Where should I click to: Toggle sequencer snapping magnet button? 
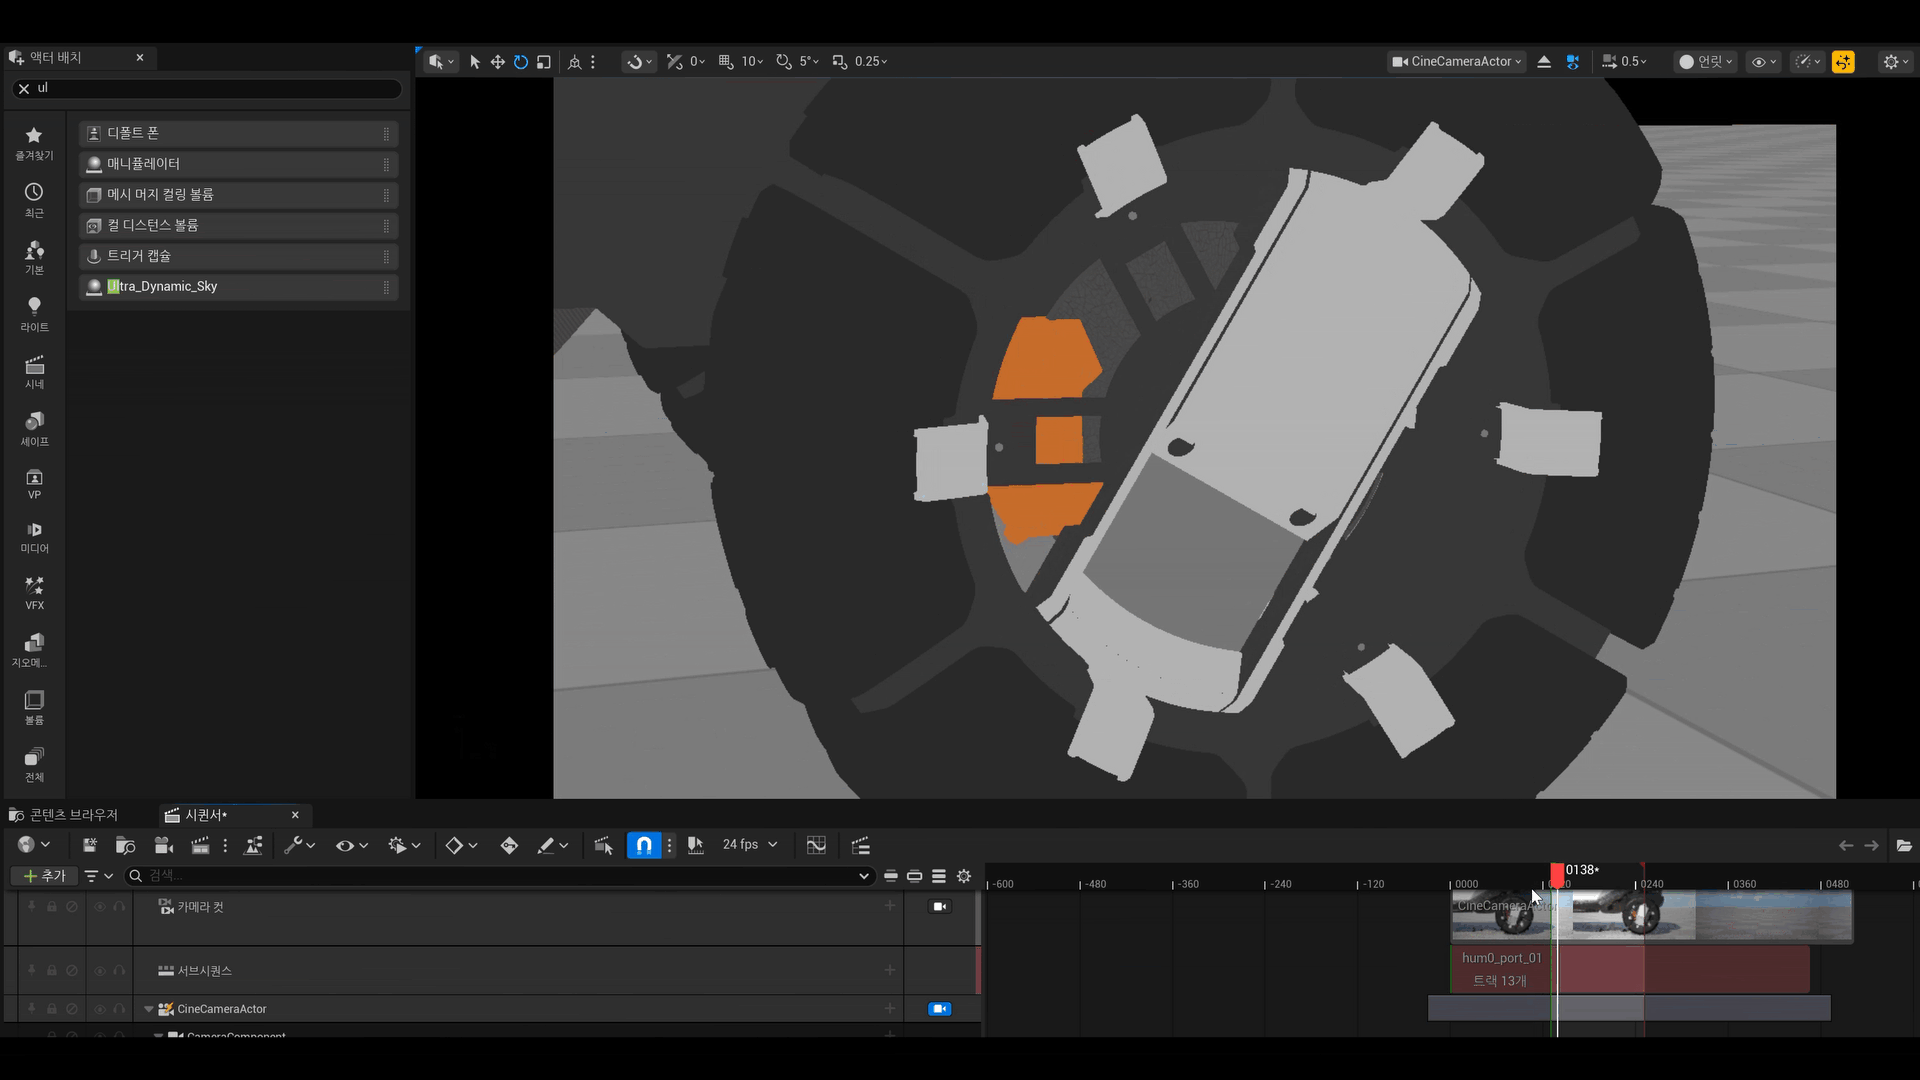click(x=644, y=846)
